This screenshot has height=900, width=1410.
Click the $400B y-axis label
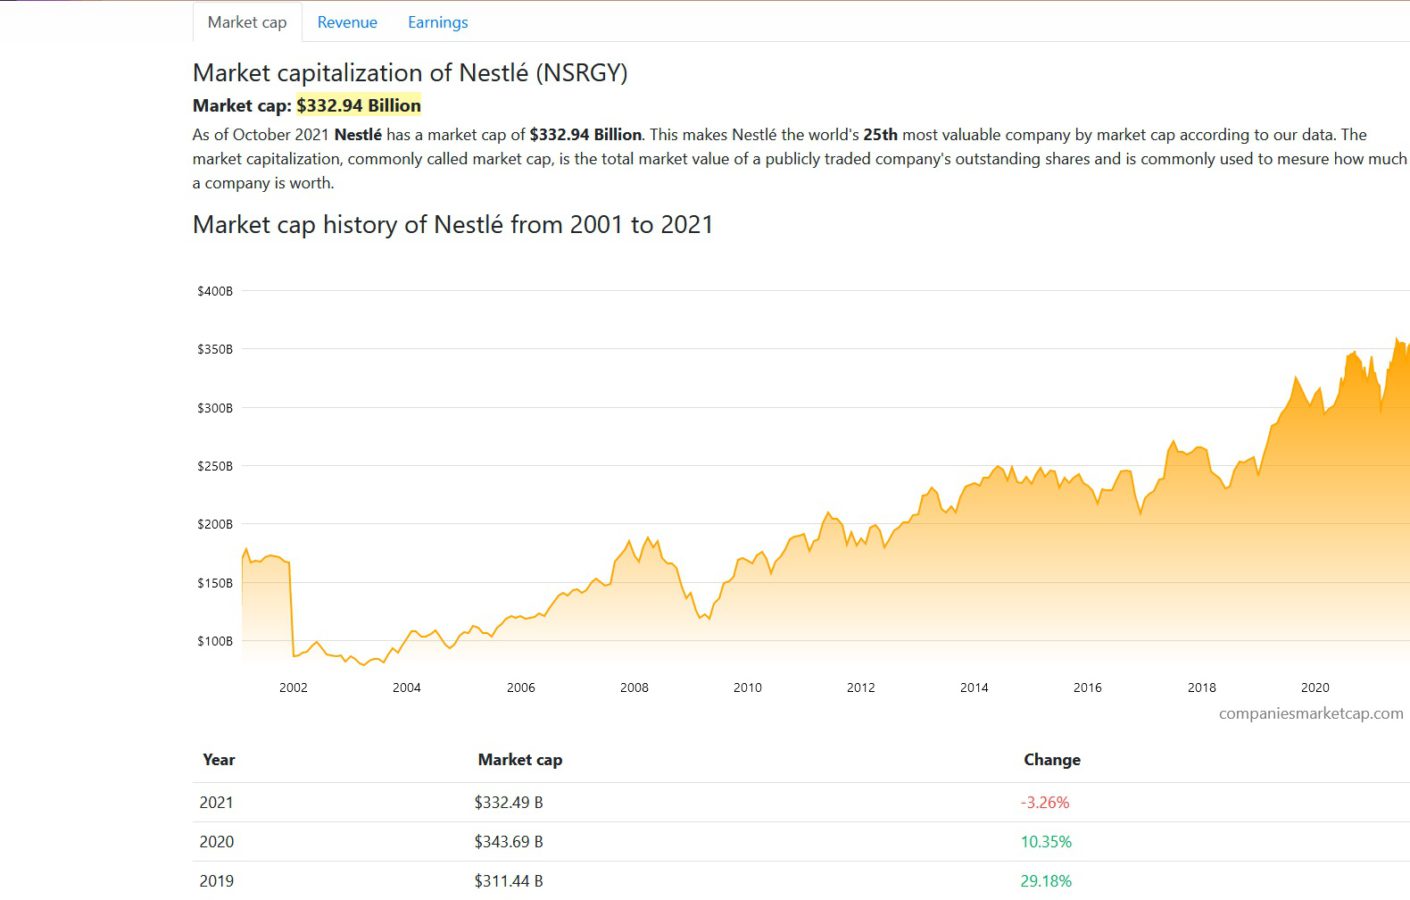tap(215, 291)
